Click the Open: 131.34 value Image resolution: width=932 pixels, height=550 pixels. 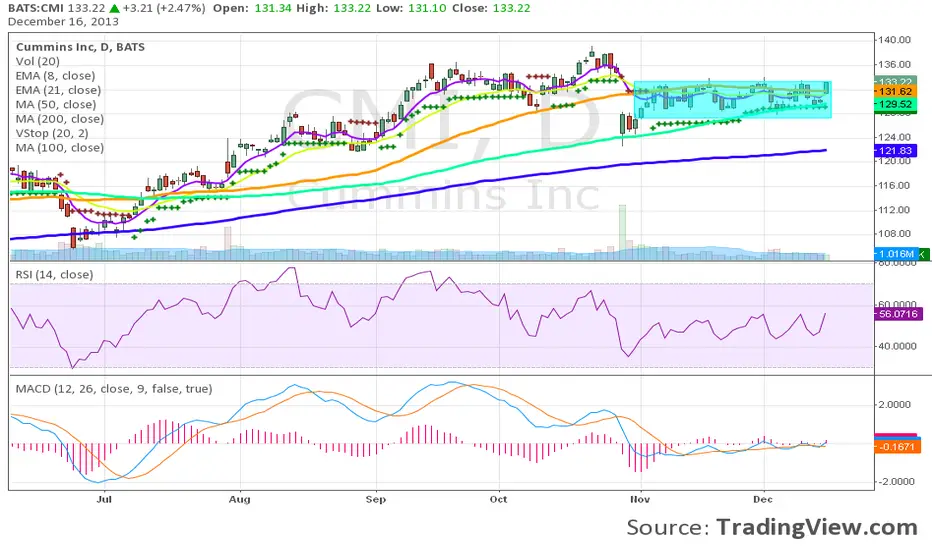click(x=252, y=8)
